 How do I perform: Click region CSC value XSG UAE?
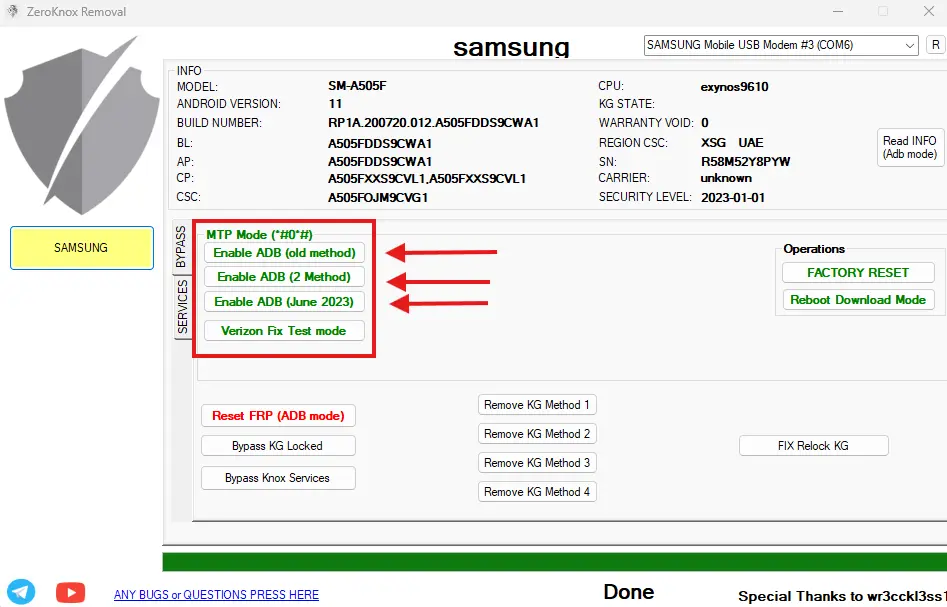tap(732, 143)
